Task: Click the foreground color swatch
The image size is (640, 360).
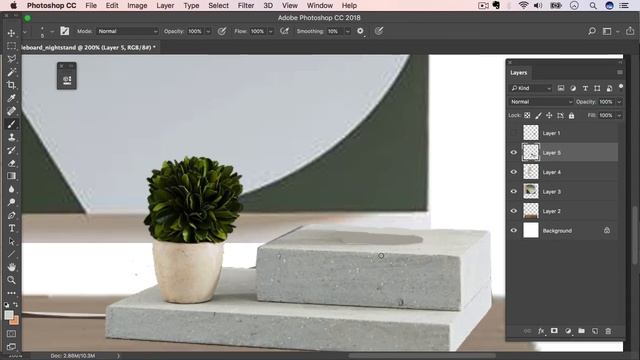Action: [9, 315]
